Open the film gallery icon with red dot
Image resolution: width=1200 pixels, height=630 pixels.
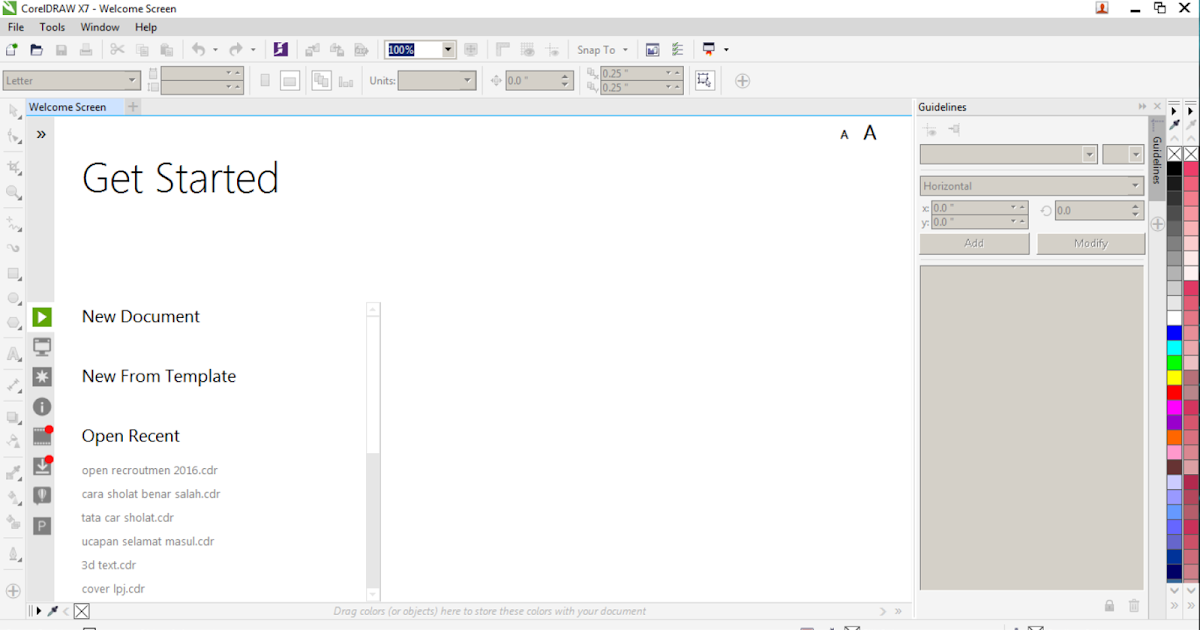point(42,436)
